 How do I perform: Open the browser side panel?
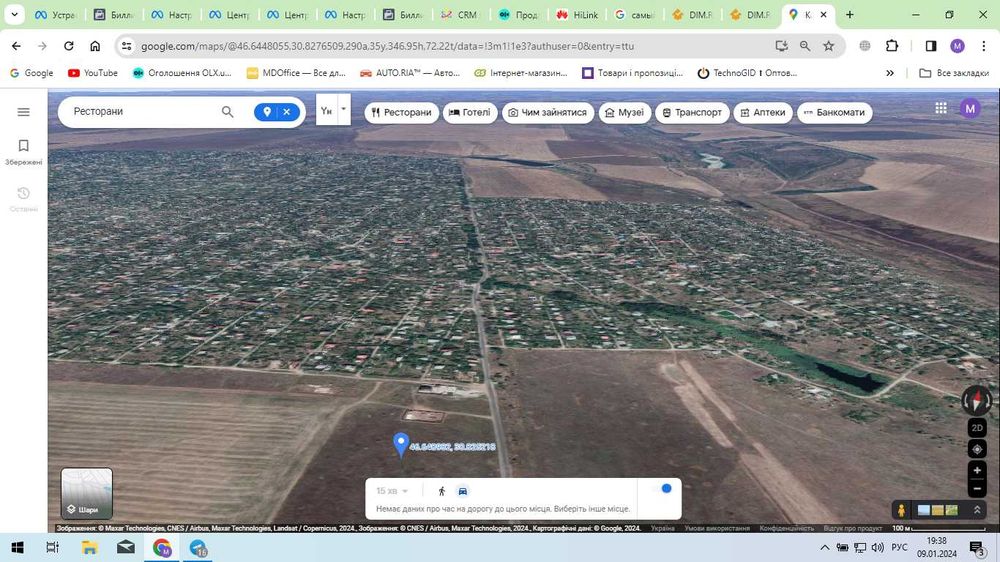pyautogui.click(x=930, y=46)
